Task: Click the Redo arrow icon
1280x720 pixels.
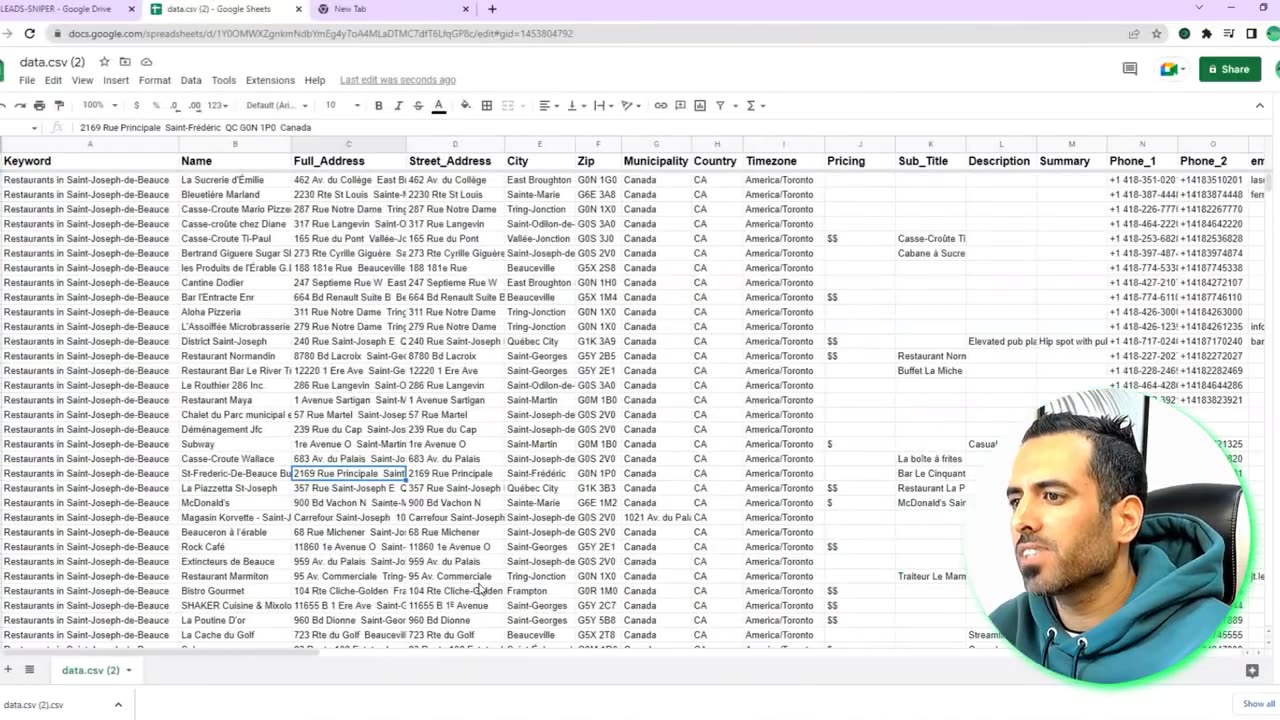Action: pos(19,105)
